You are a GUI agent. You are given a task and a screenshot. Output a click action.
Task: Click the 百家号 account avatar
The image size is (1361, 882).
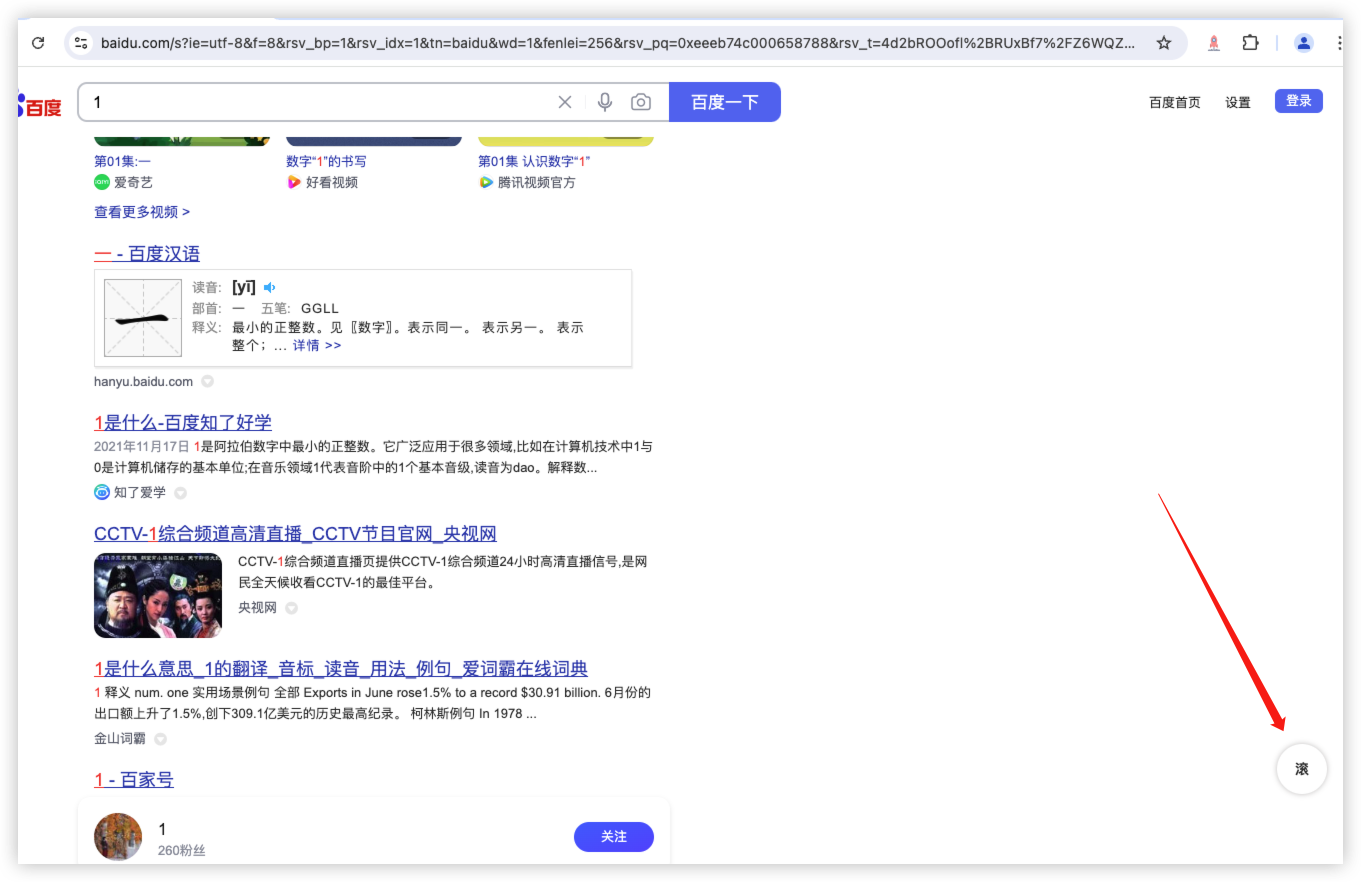click(x=118, y=837)
